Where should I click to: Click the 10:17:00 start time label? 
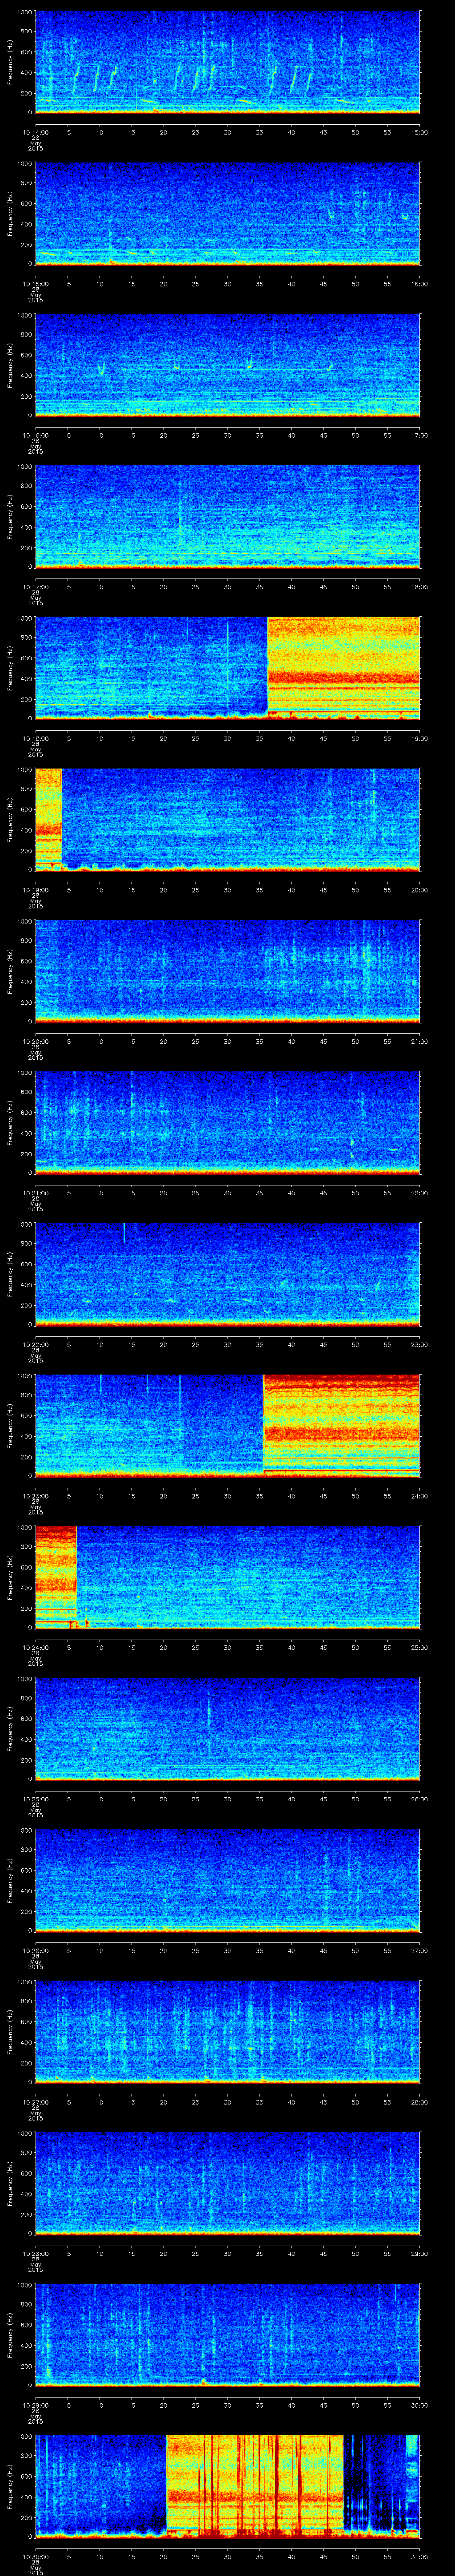coord(35,586)
